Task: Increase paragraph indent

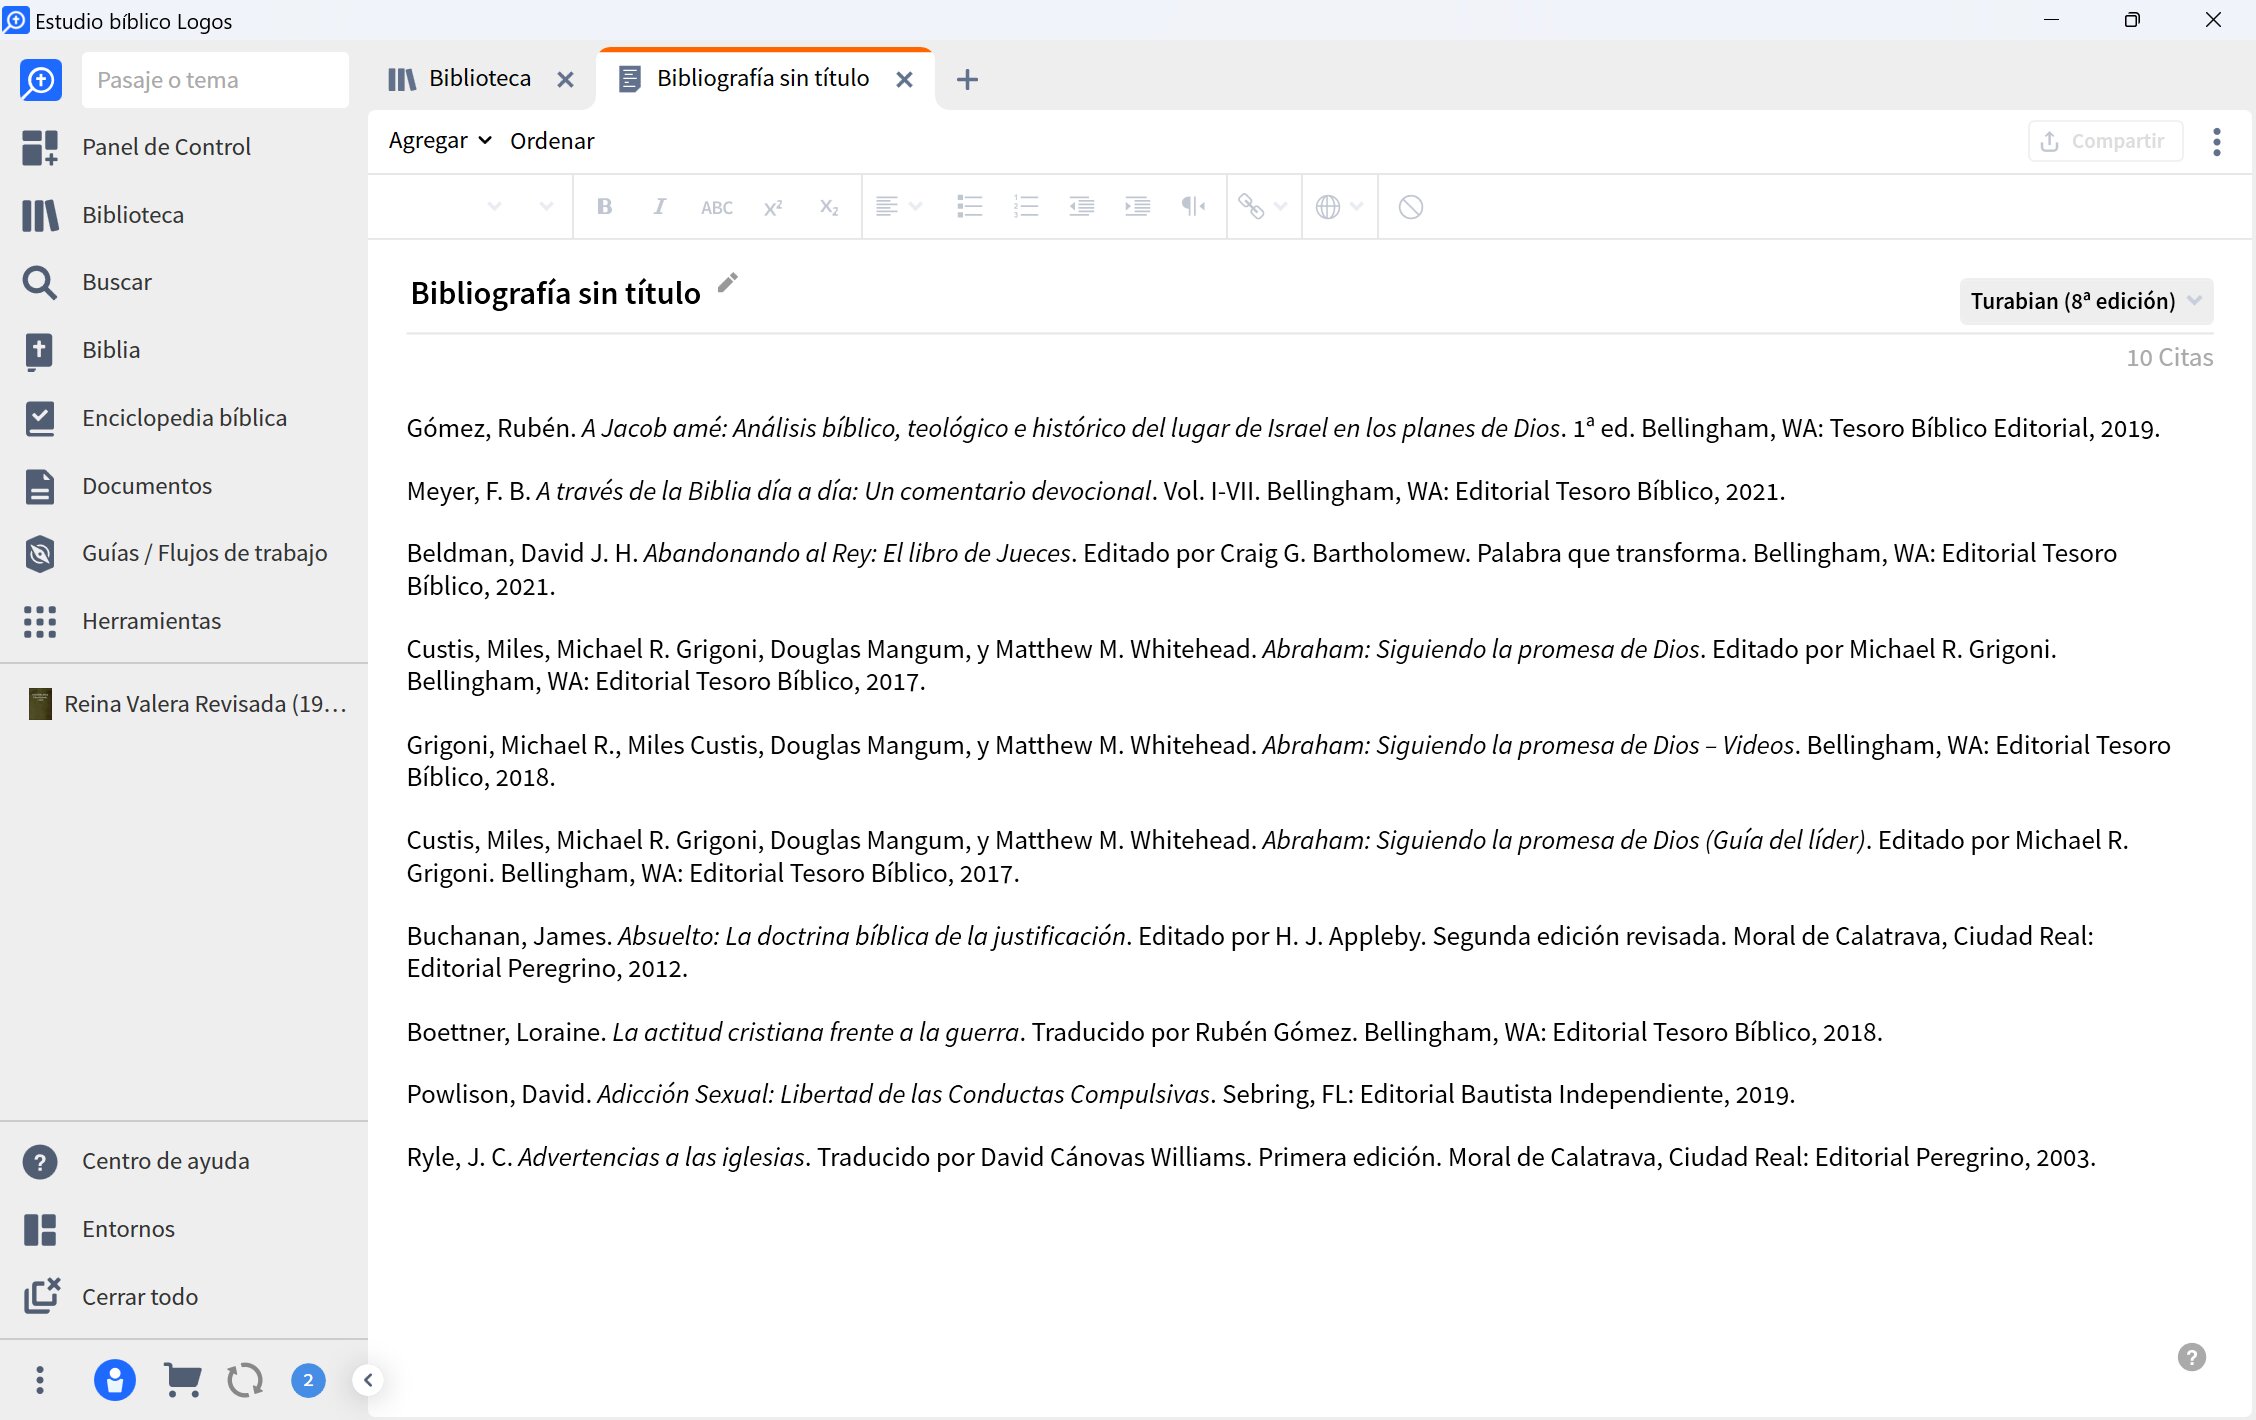Action: coord(1138,207)
